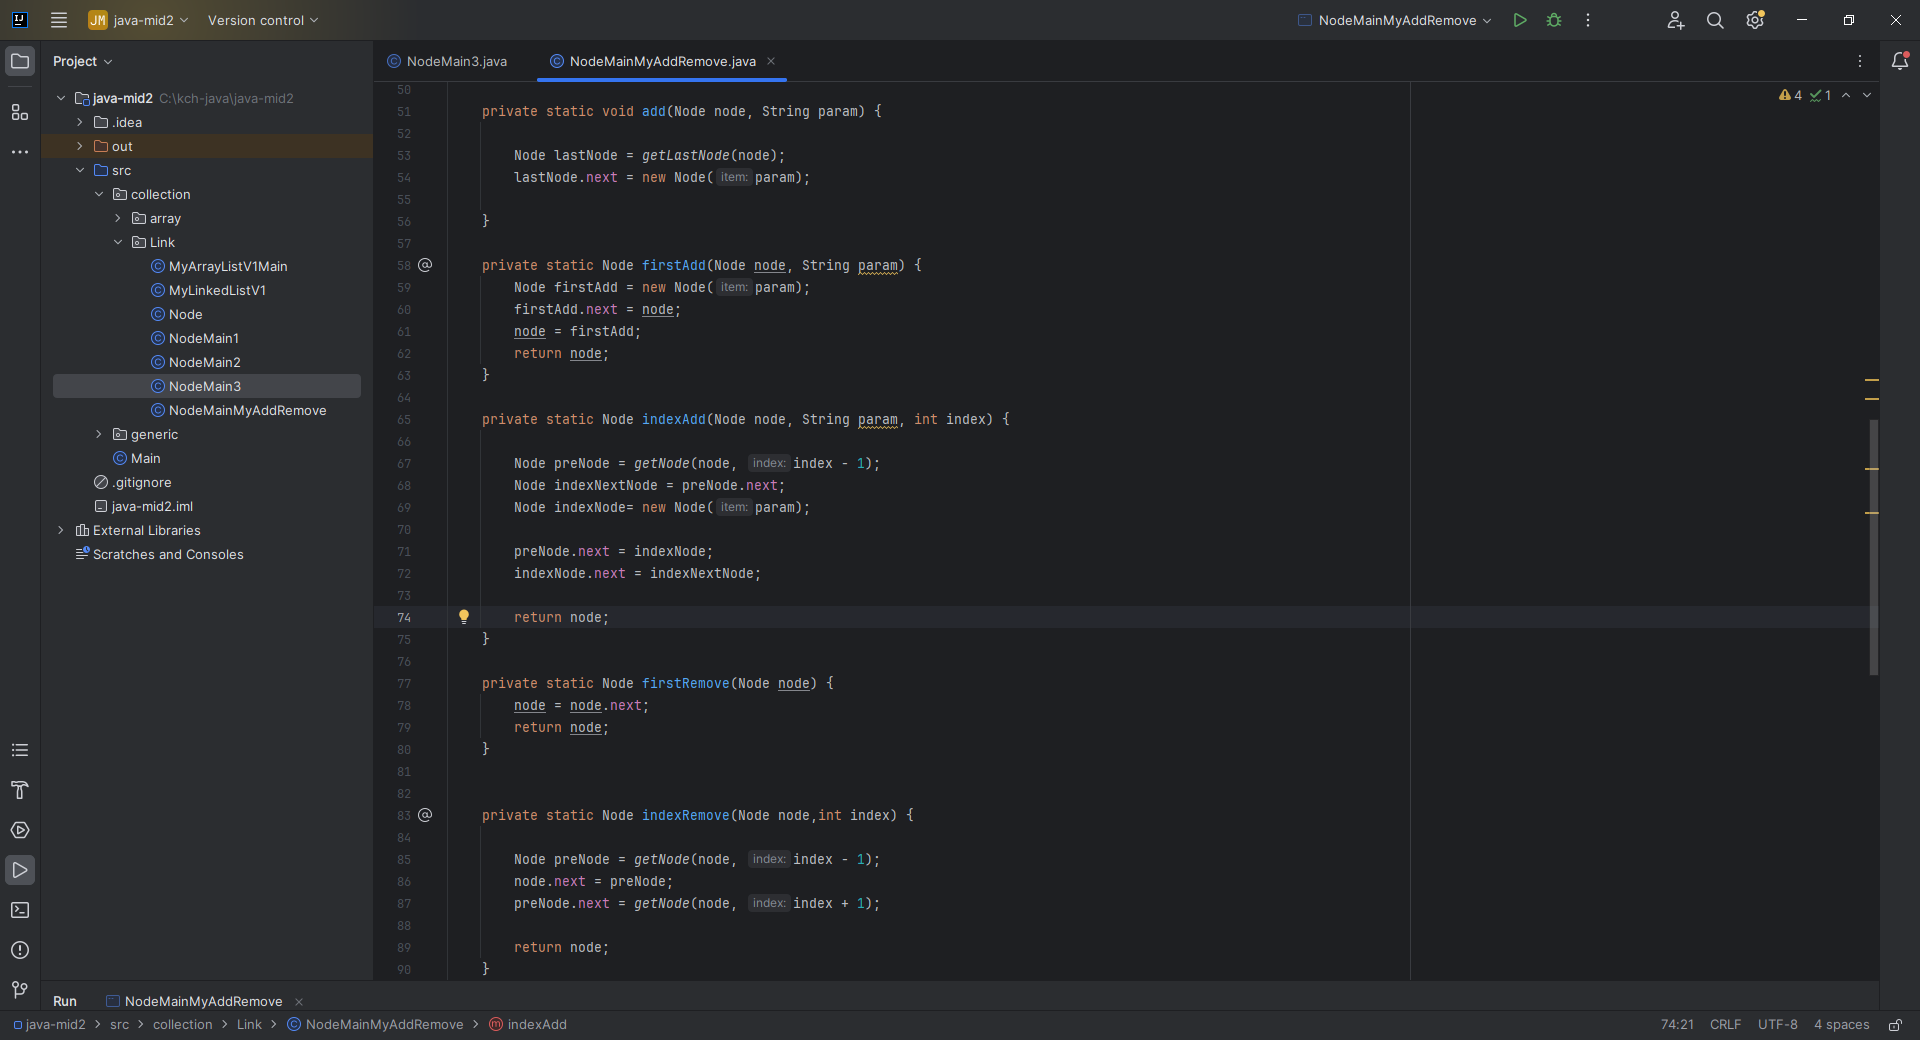1920x1040 pixels.
Task: Open the Structure tool window icon
Action: point(20,112)
